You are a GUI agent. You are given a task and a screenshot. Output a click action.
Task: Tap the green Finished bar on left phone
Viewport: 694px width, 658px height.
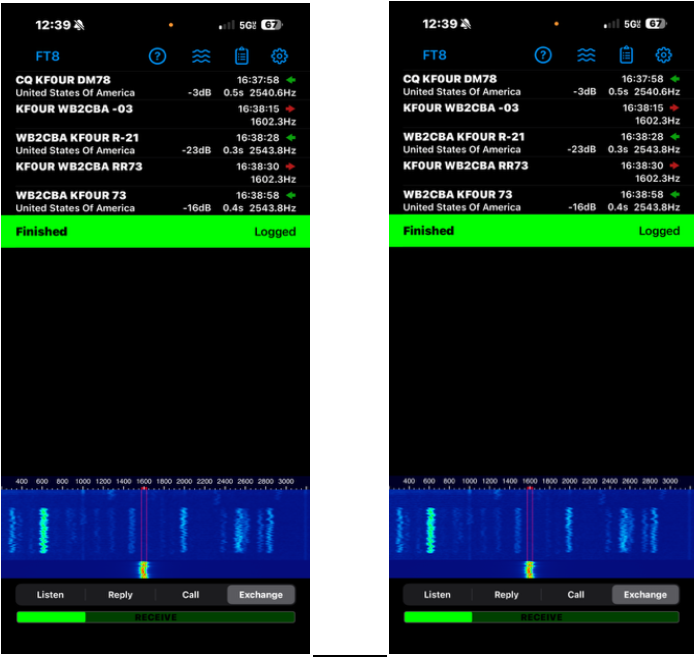coord(155,231)
